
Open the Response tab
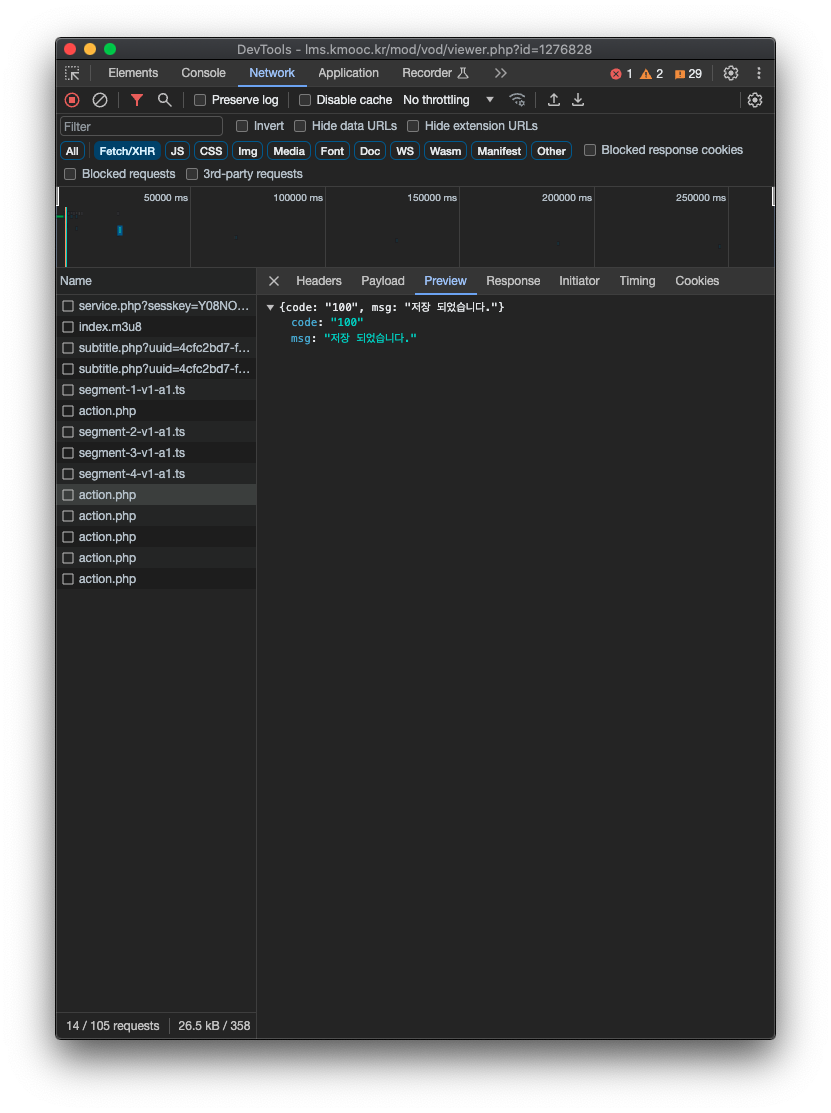[x=513, y=281]
